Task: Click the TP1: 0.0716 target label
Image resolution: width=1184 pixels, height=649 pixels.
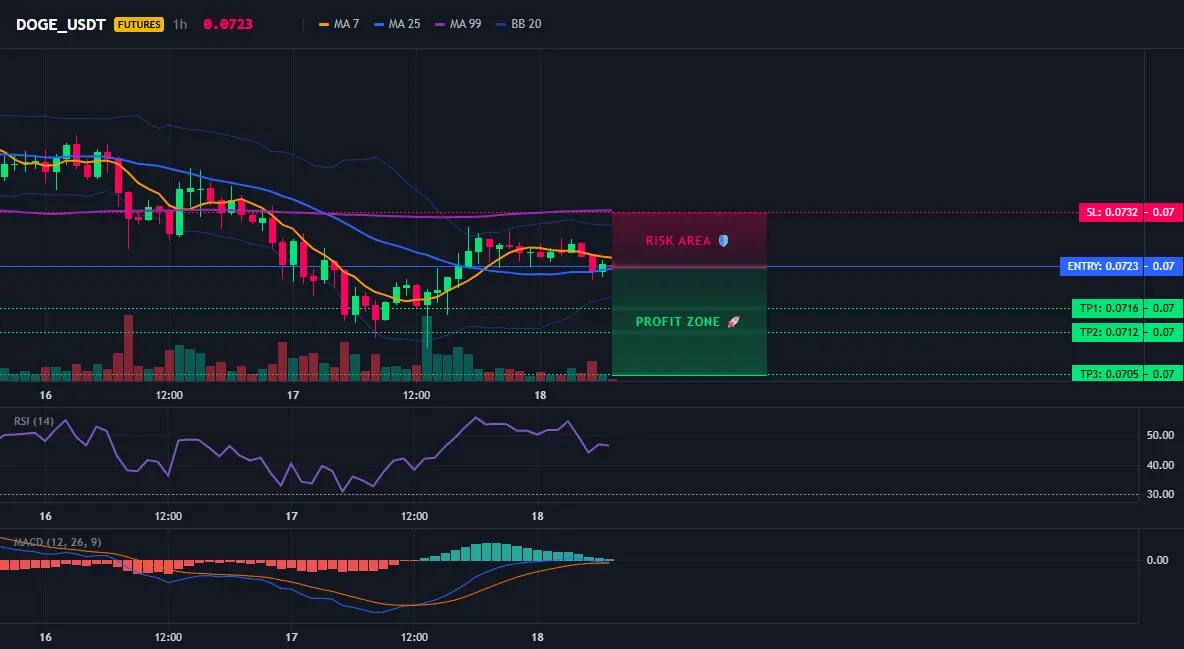Action: tap(1108, 308)
